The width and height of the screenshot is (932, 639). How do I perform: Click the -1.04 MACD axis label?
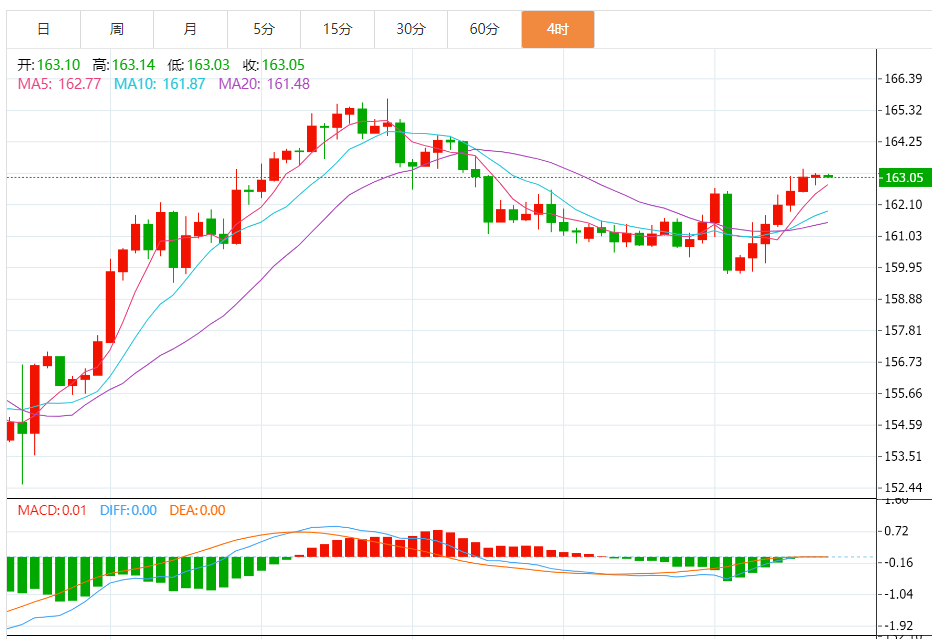click(x=899, y=594)
